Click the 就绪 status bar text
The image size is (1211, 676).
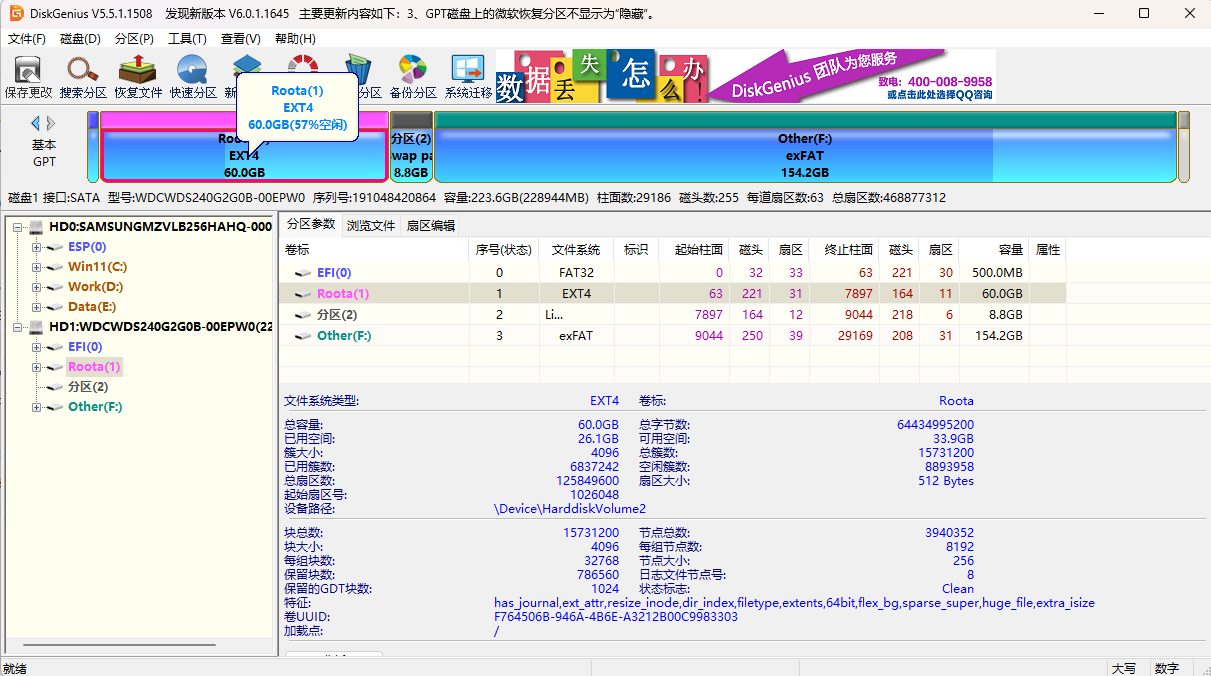point(16,668)
